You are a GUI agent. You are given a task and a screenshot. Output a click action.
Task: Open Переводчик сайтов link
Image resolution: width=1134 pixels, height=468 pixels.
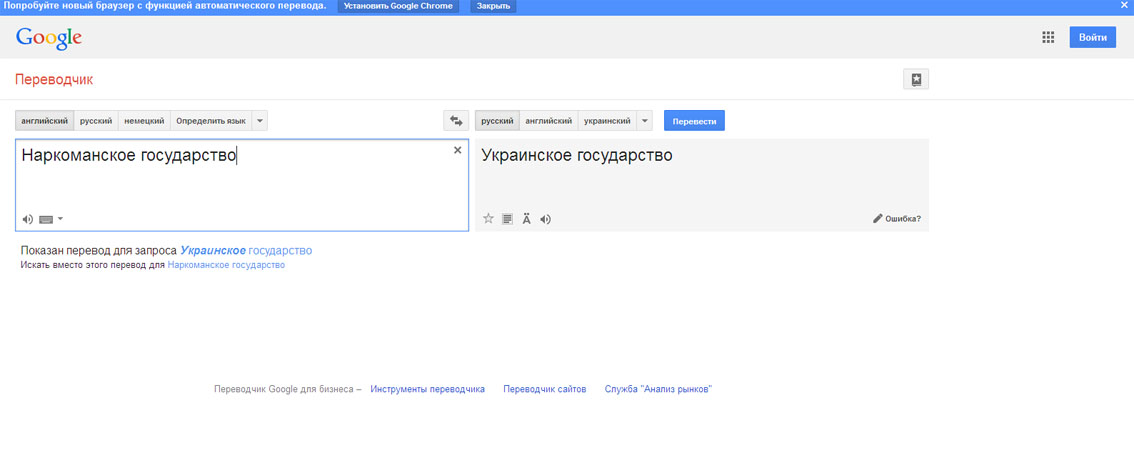pyautogui.click(x=545, y=389)
